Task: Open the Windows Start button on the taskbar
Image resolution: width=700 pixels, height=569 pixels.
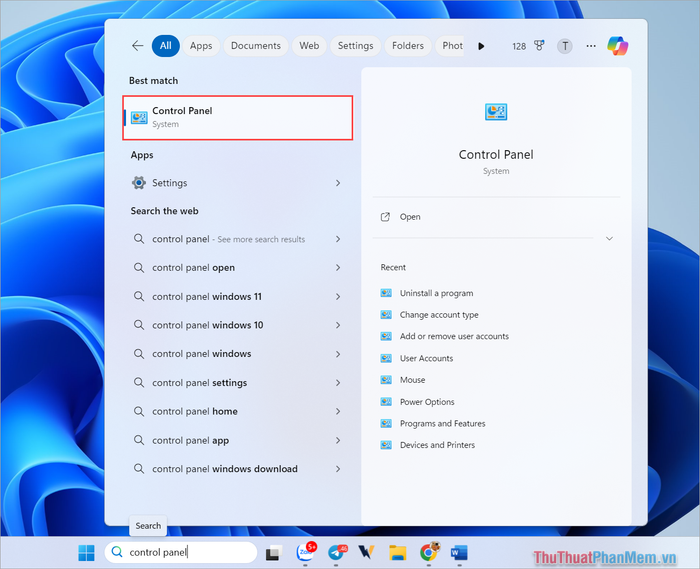Action: click(x=86, y=553)
